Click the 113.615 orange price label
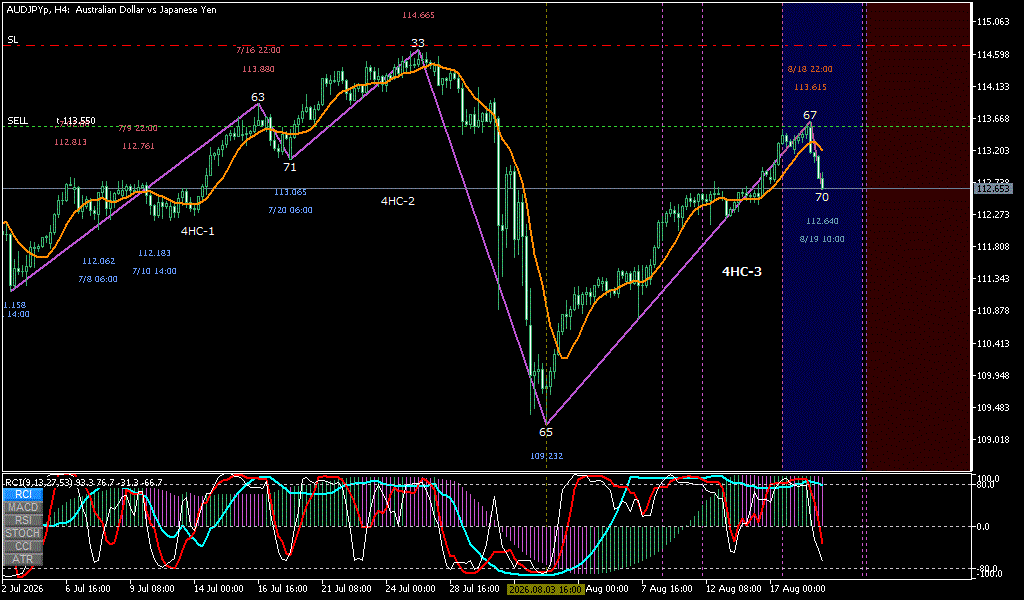This screenshot has width=1024, height=600. [x=810, y=87]
